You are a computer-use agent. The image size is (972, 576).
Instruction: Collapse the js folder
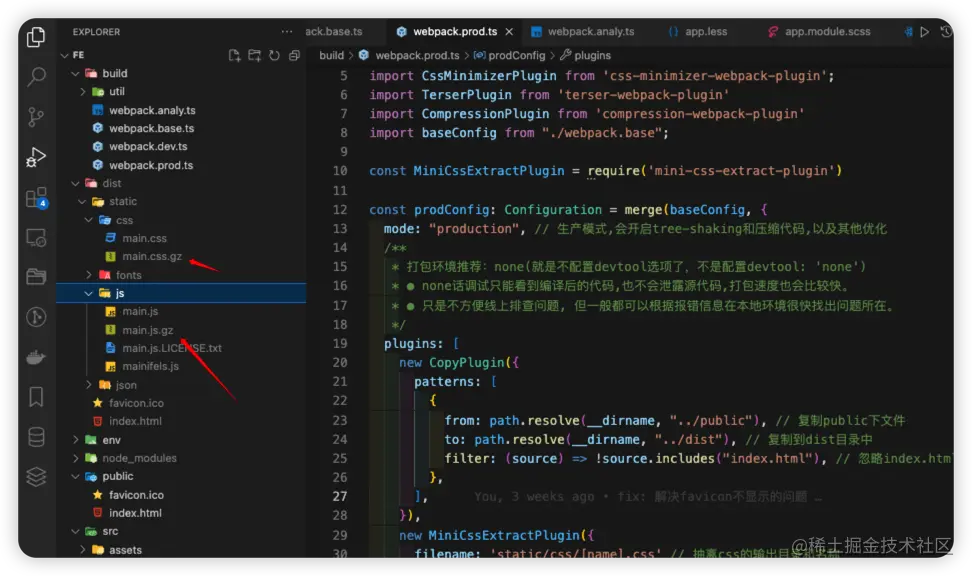(x=89, y=293)
